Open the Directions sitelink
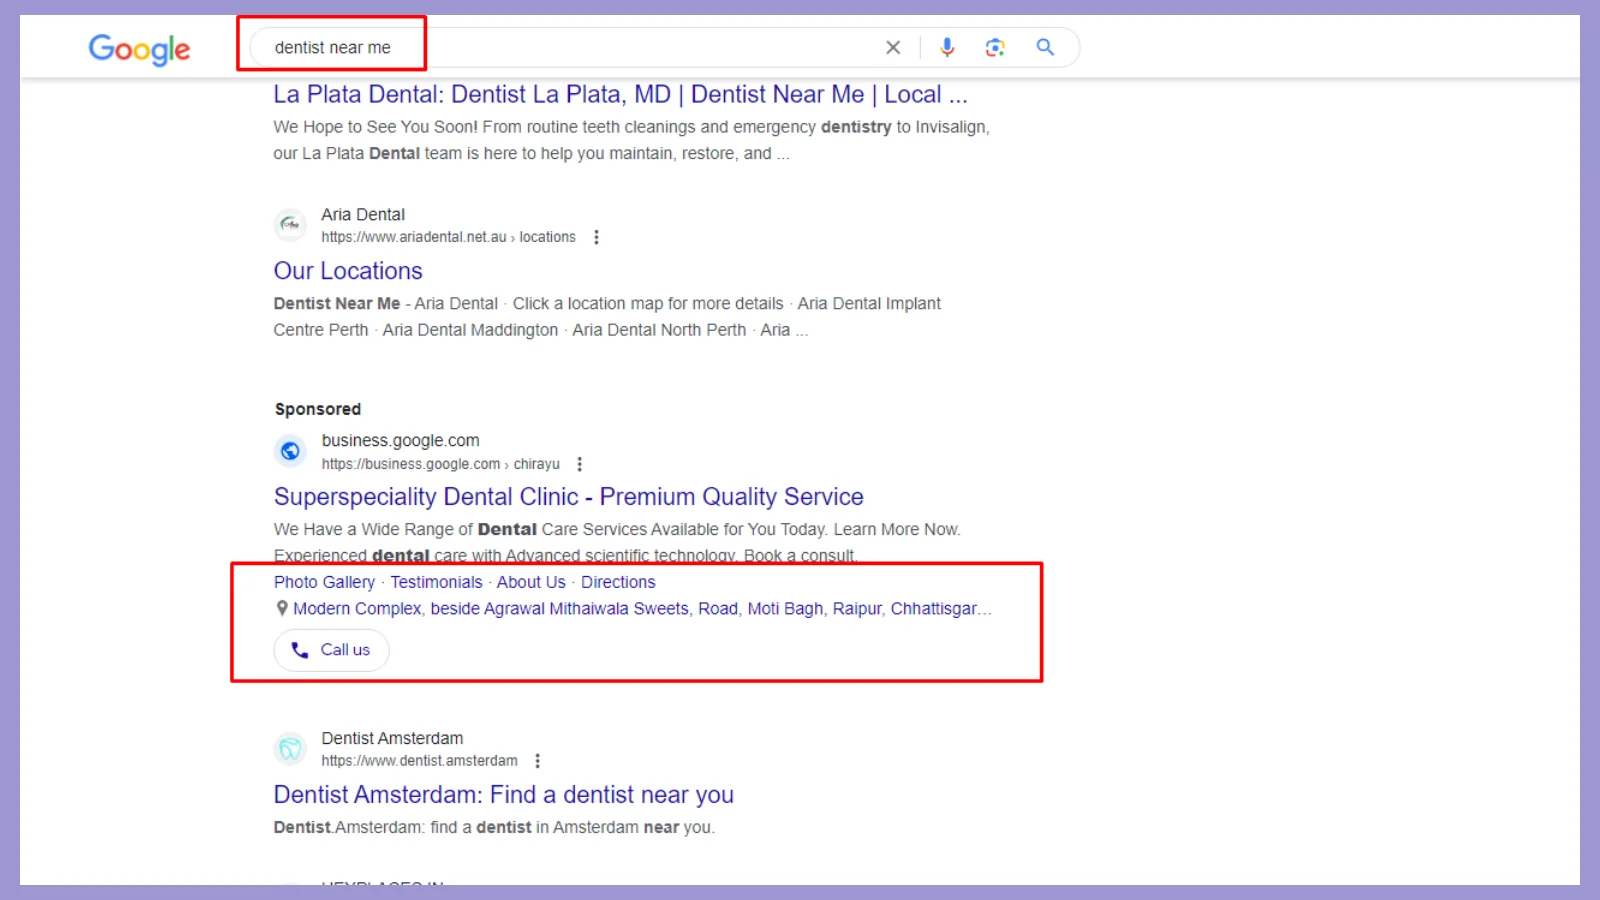The height and width of the screenshot is (900, 1600). [x=618, y=582]
